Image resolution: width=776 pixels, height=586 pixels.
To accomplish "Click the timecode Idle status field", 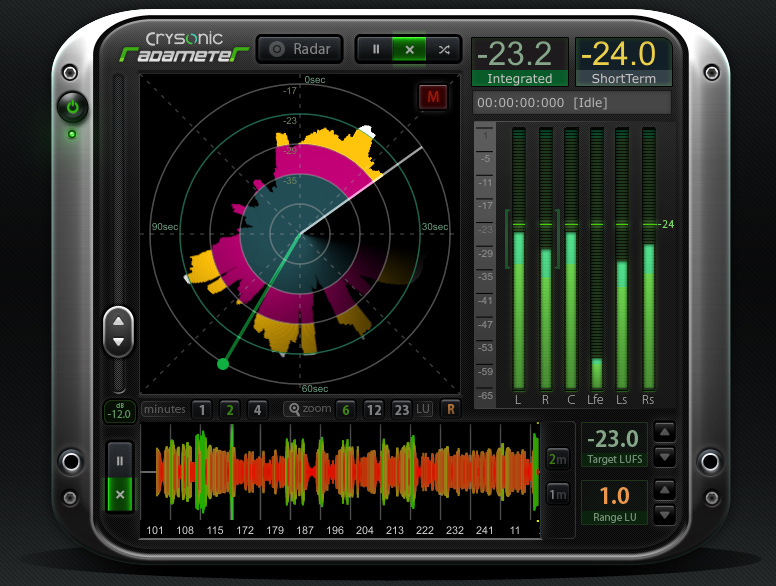I will pos(572,103).
